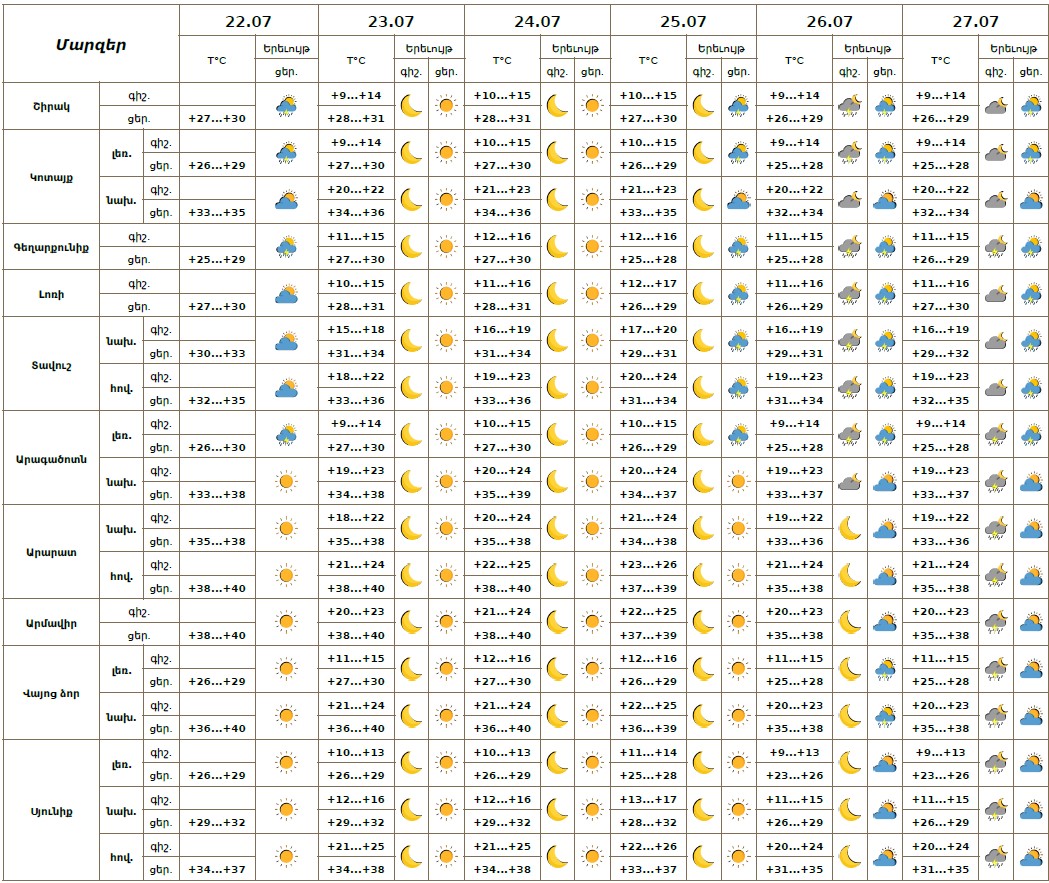Click Գեղարքունիք daytime sun icon for 24.07
Viewport: 1049px width, 883px height.
[x=592, y=247]
